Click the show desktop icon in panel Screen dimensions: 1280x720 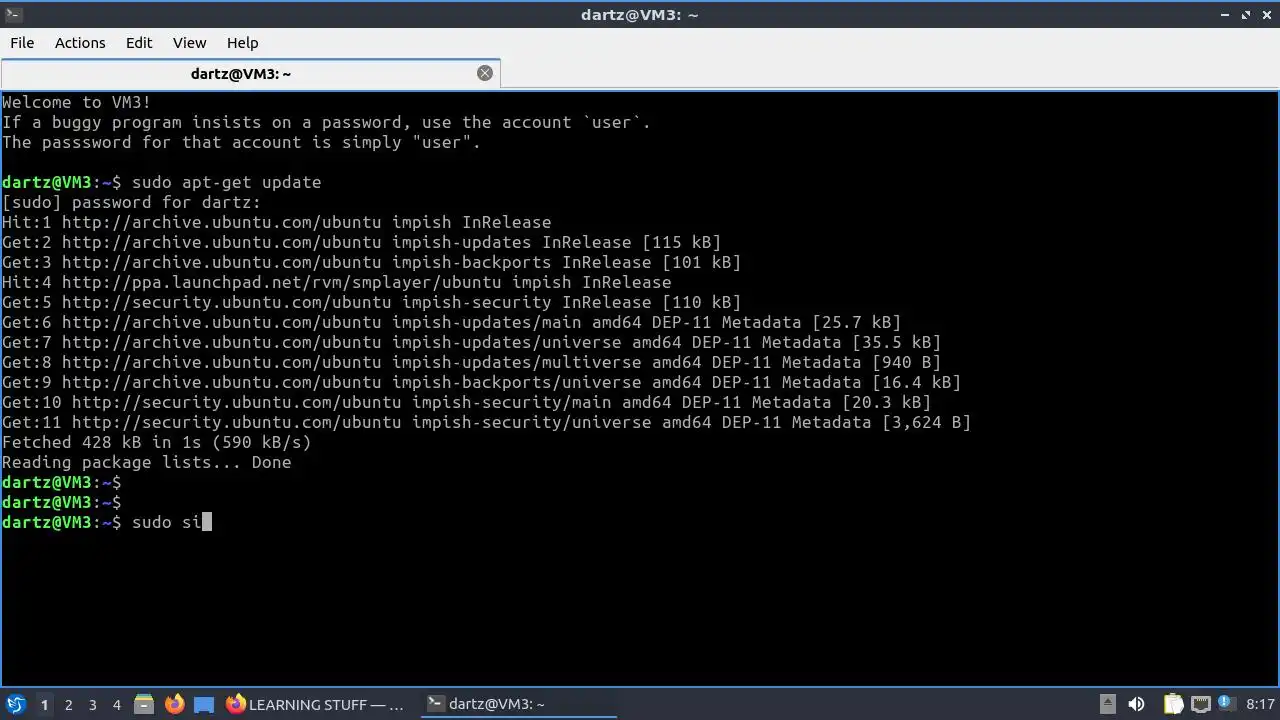point(203,704)
